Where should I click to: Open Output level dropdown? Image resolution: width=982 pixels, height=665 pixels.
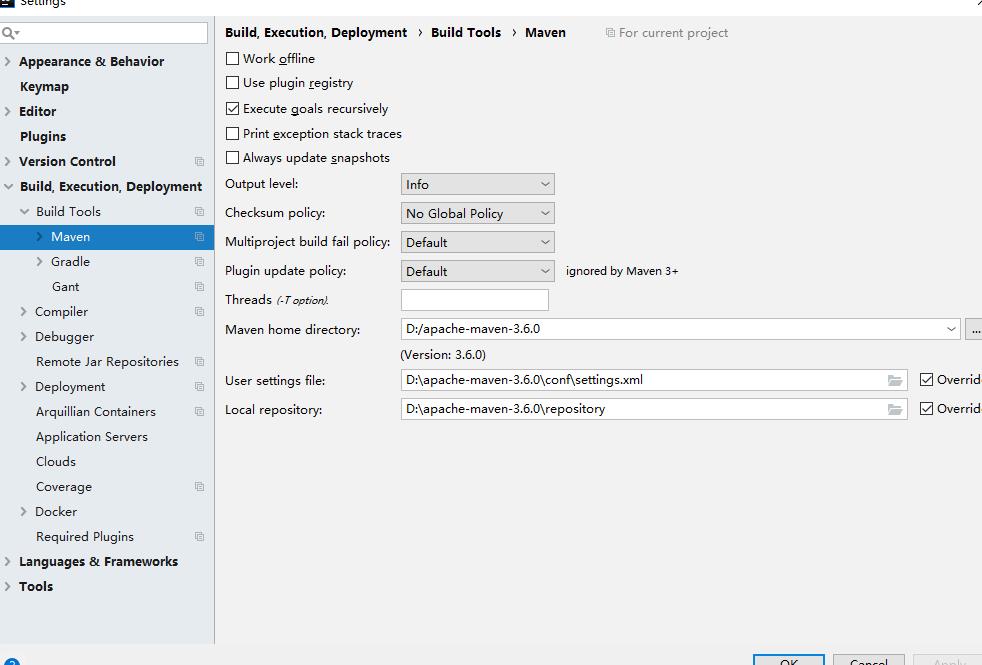pos(477,184)
